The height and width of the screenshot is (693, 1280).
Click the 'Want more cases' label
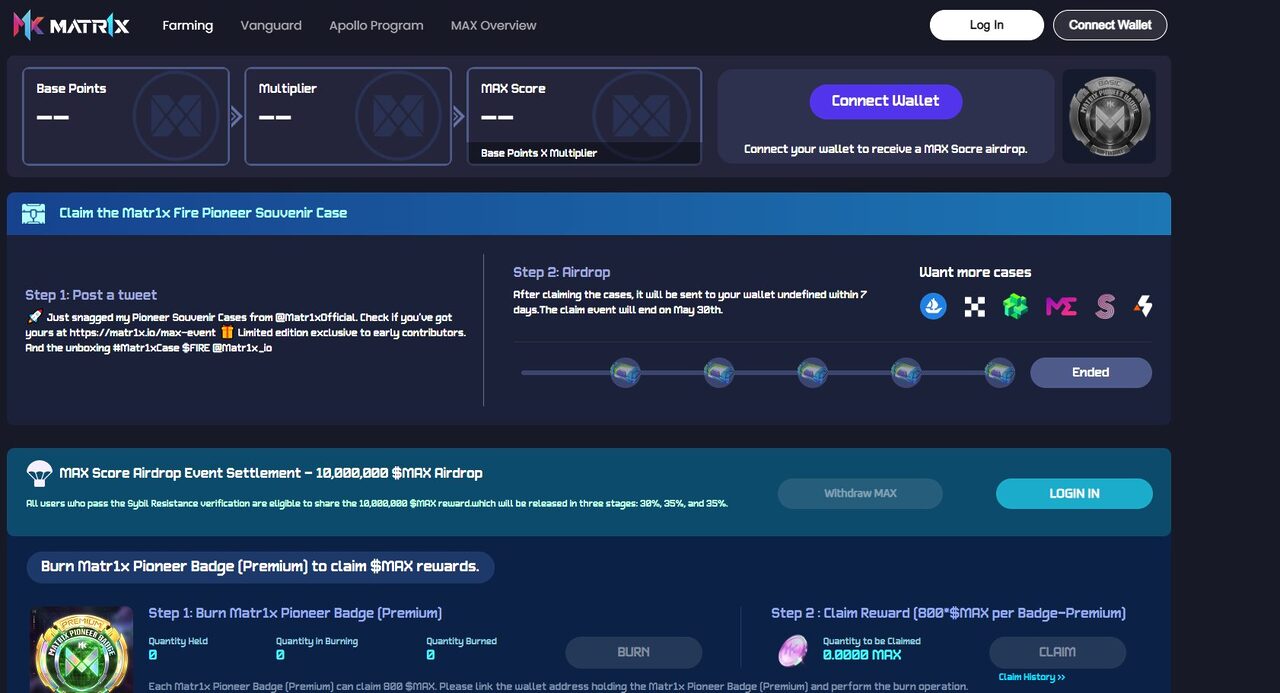tap(975, 272)
